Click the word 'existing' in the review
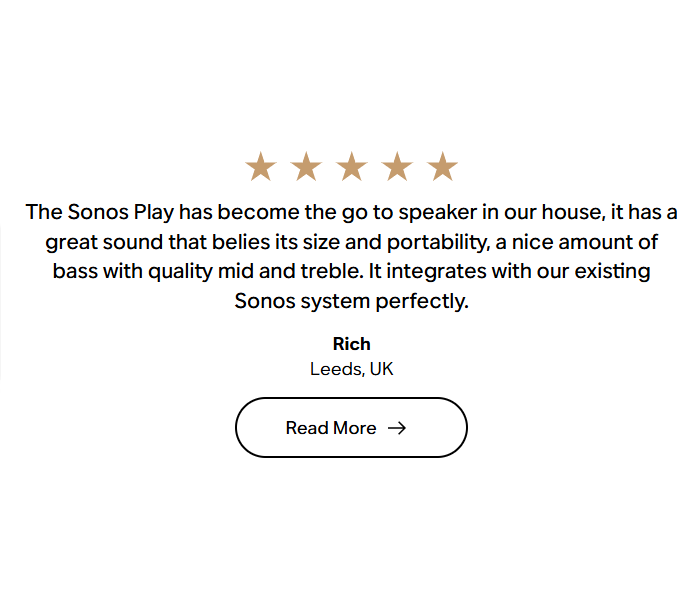 pos(612,272)
